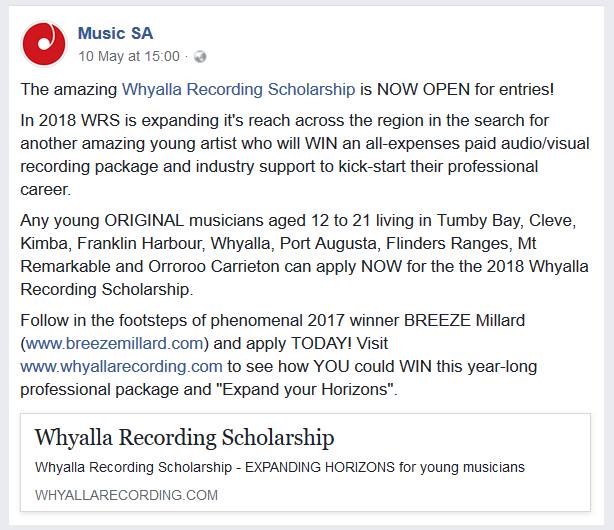Click the link preview description about EXPANDING HORIZONS

point(280,467)
